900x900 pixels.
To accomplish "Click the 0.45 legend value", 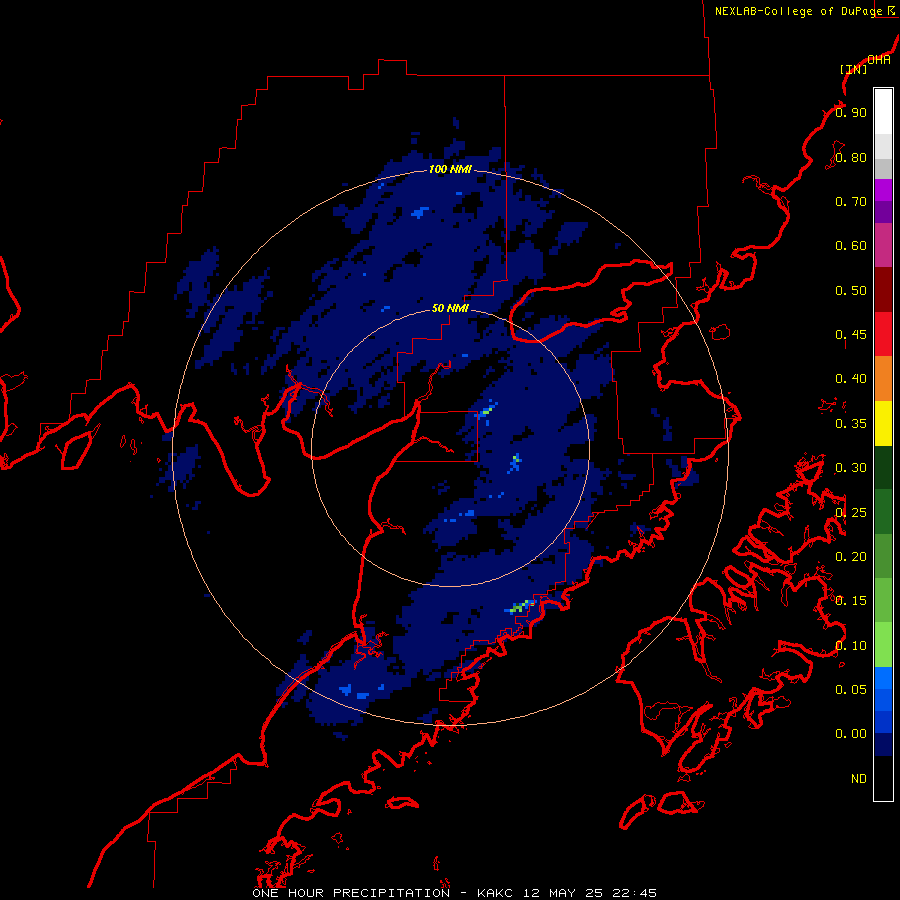I will (851, 335).
